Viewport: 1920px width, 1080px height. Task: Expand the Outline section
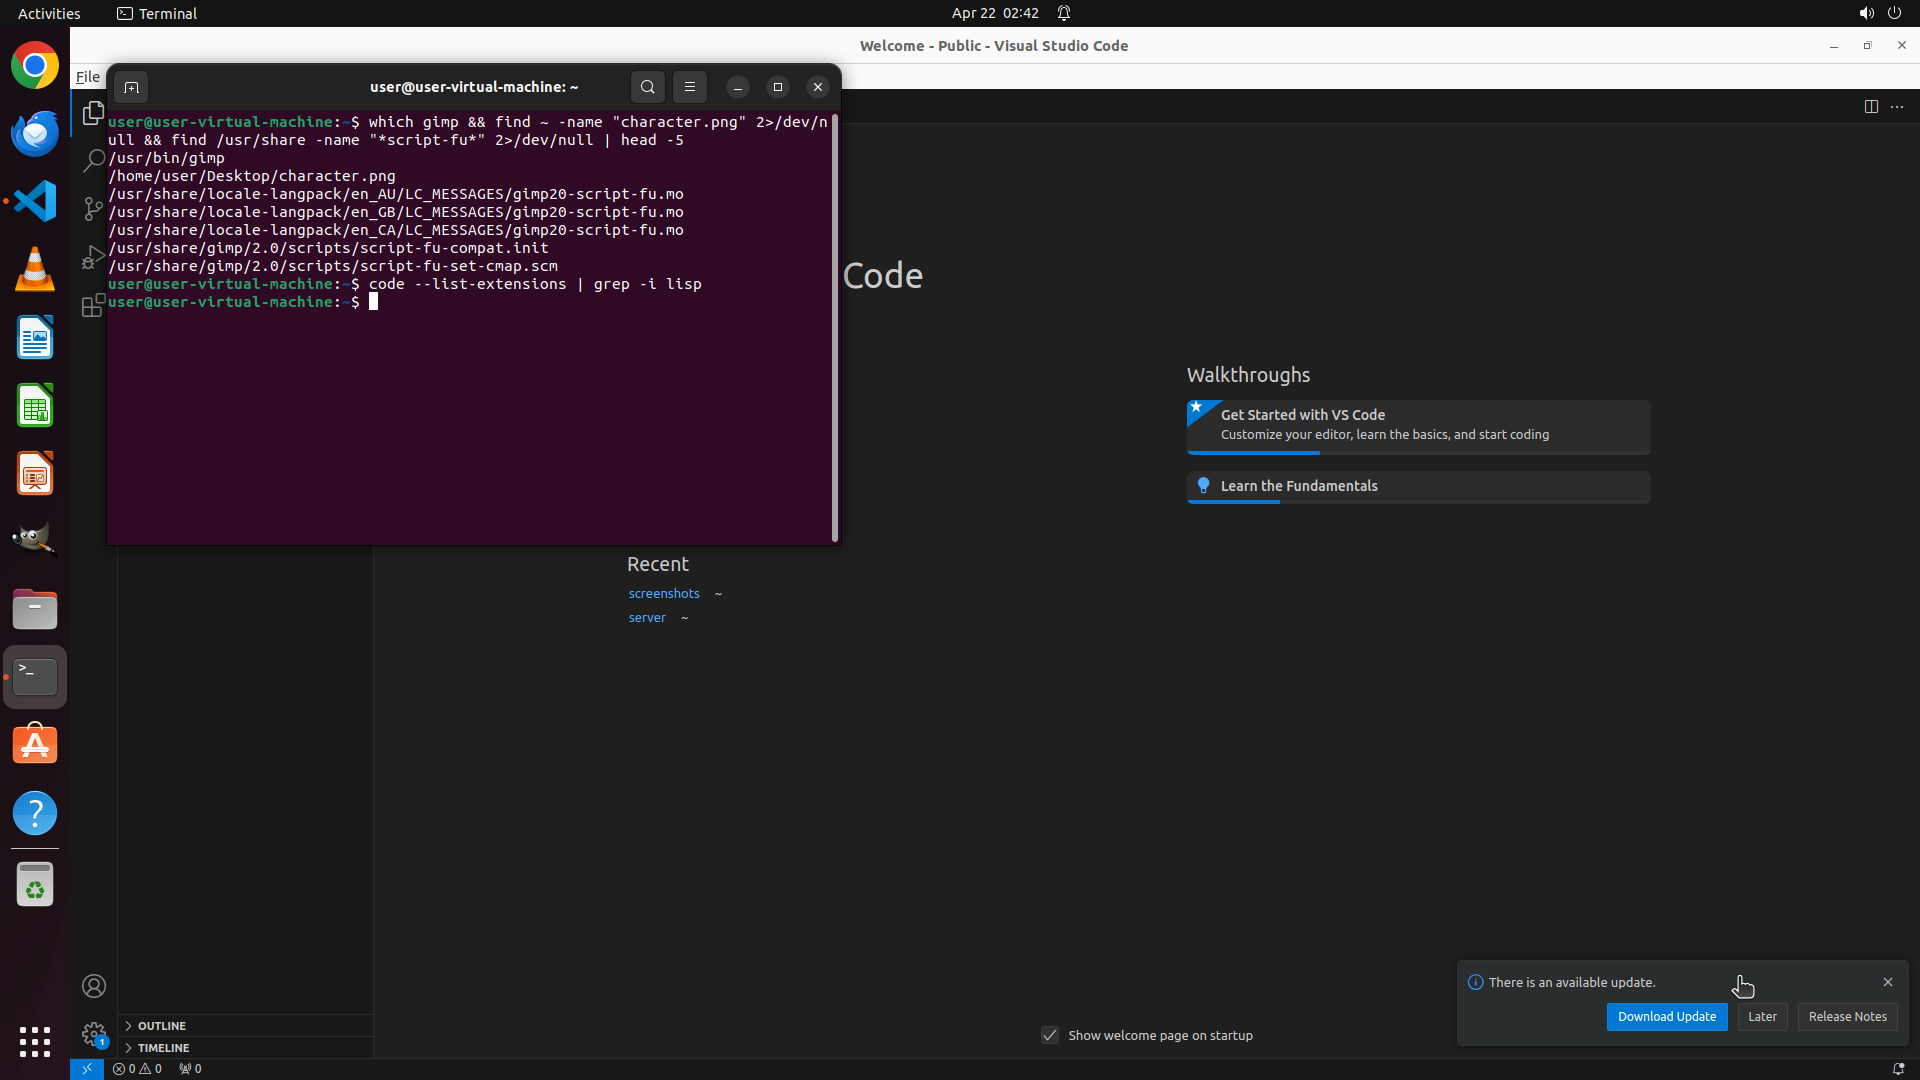pos(162,1026)
